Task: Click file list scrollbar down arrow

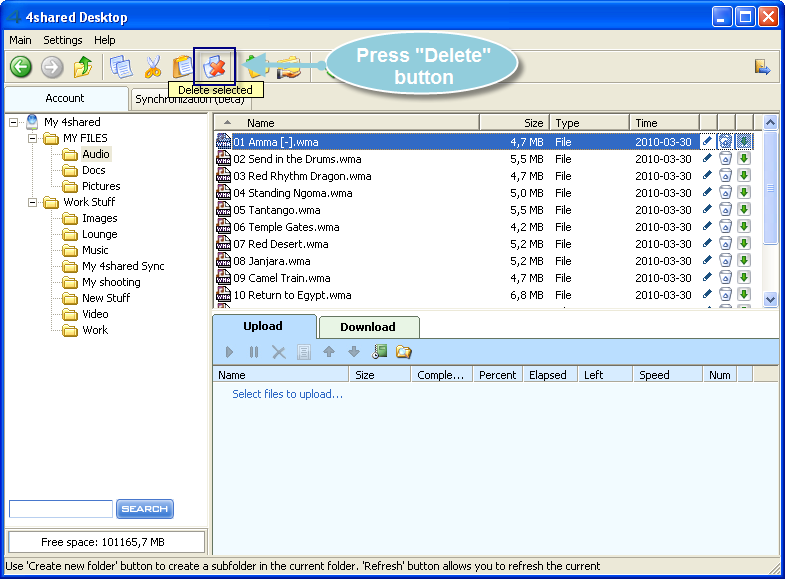Action: 770,299
